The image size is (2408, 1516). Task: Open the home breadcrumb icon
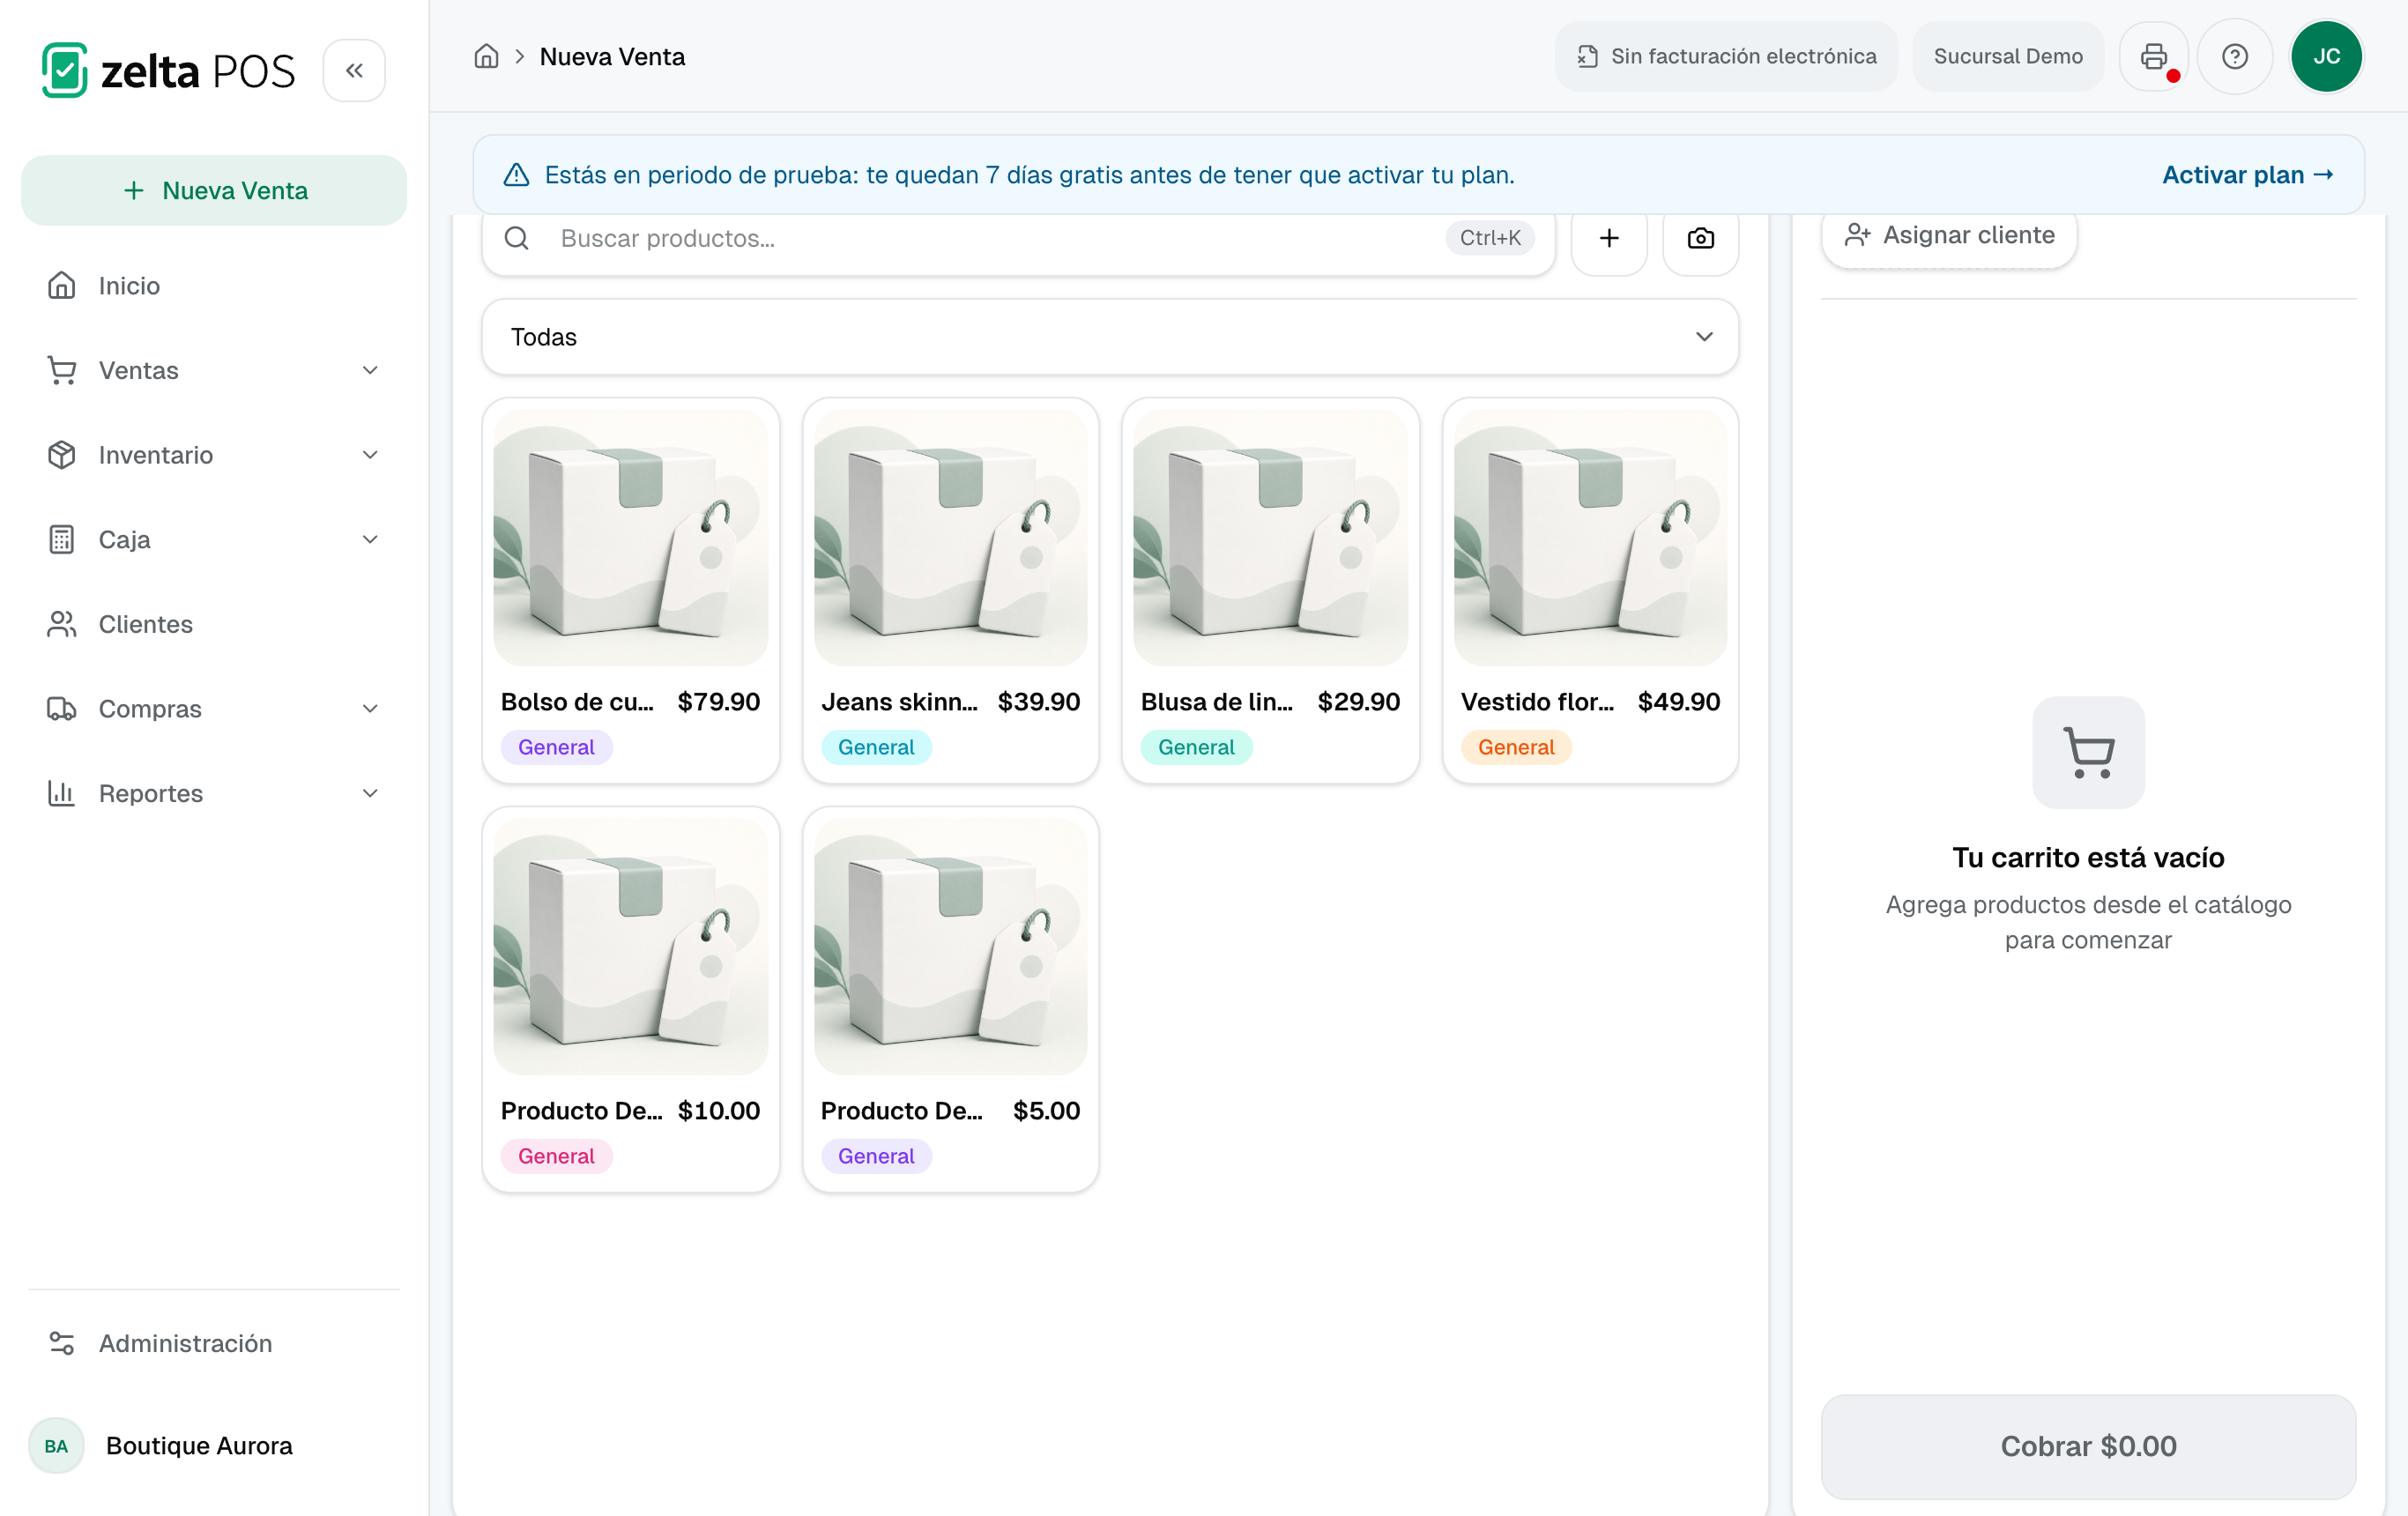point(486,56)
